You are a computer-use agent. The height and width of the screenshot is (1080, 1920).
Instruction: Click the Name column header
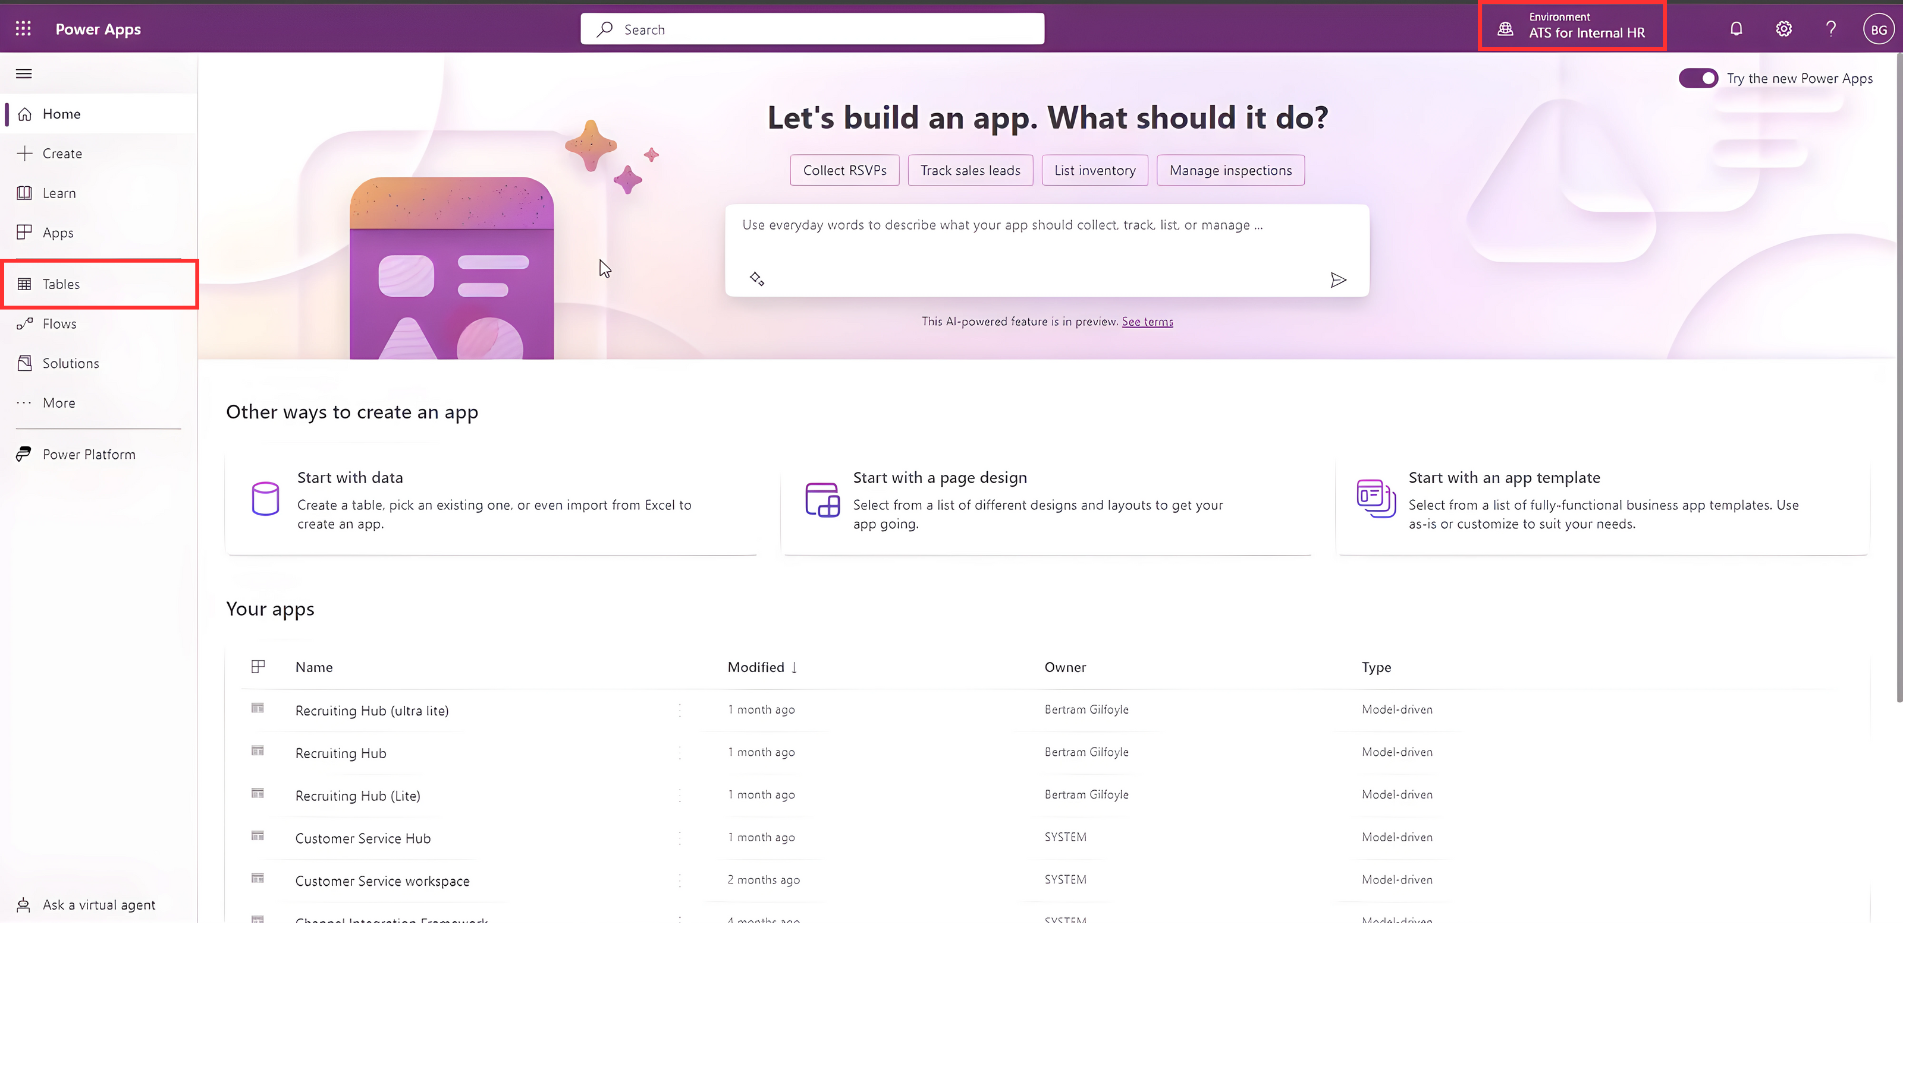click(x=314, y=667)
